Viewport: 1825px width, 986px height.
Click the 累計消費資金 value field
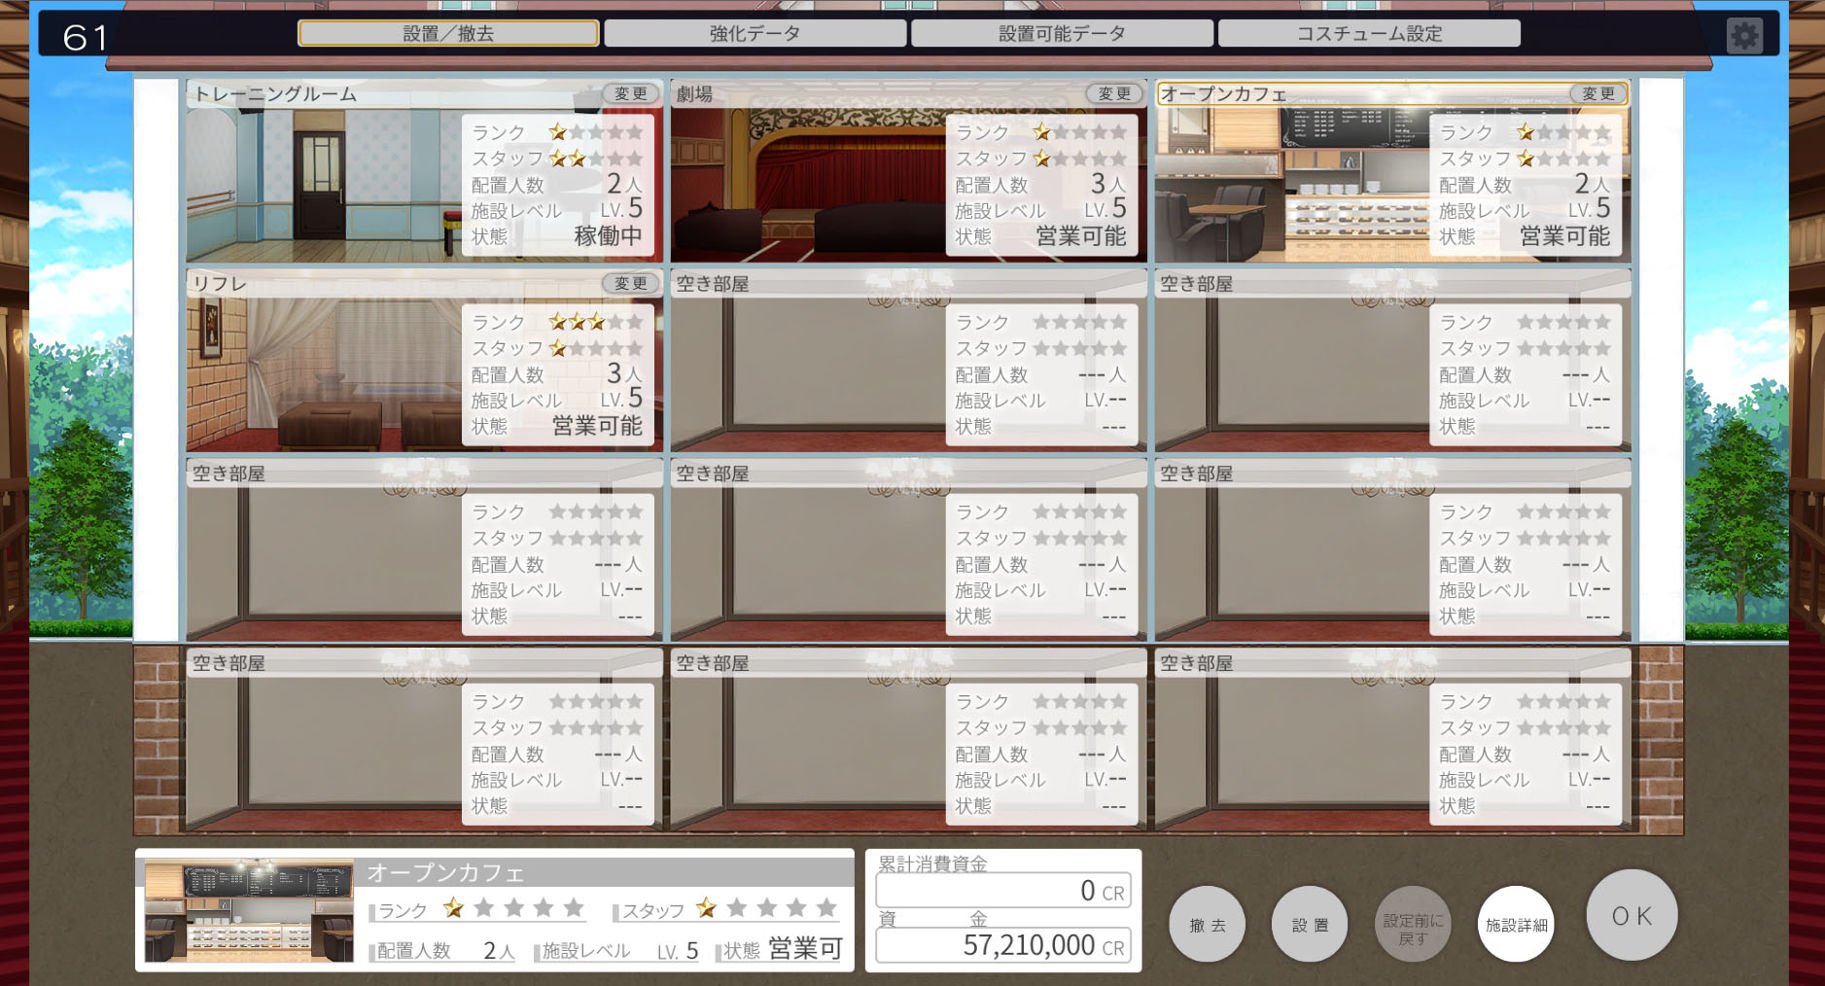(1003, 890)
